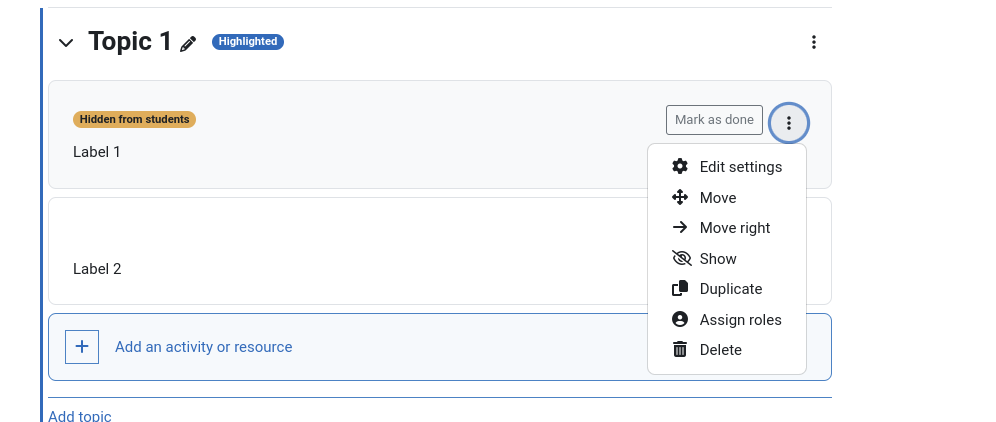
Task: Select Duplicate menu entry text
Action: (x=730, y=289)
